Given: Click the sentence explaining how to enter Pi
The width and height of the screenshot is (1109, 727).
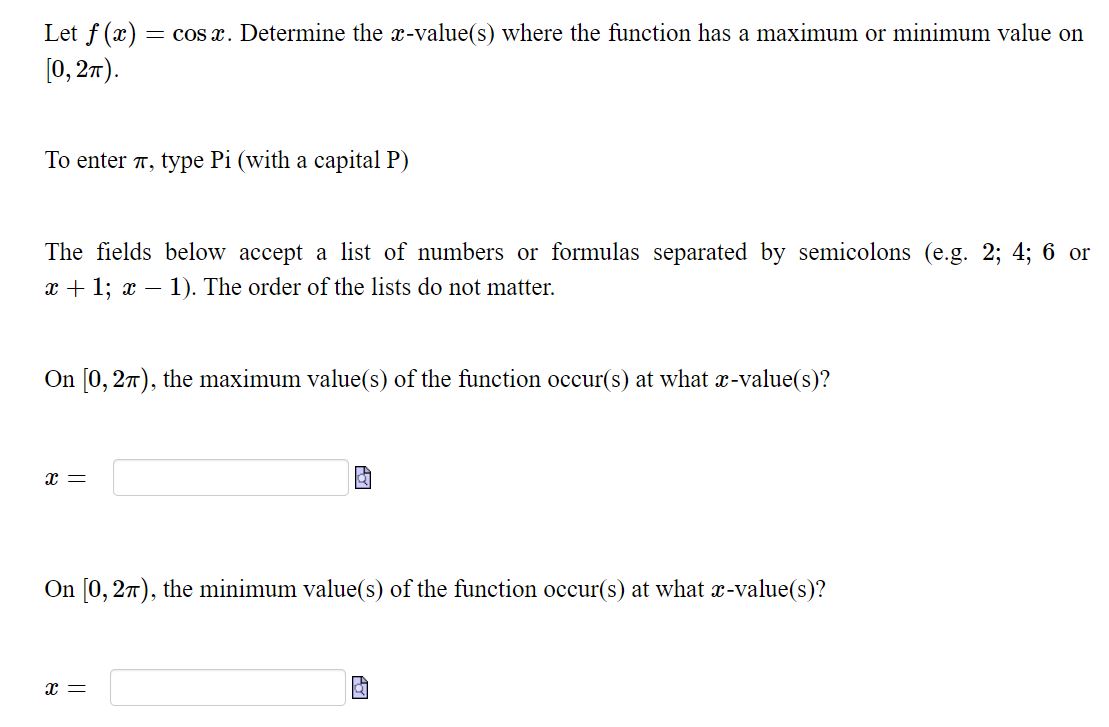Looking at the screenshot, I should click(228, 159).
